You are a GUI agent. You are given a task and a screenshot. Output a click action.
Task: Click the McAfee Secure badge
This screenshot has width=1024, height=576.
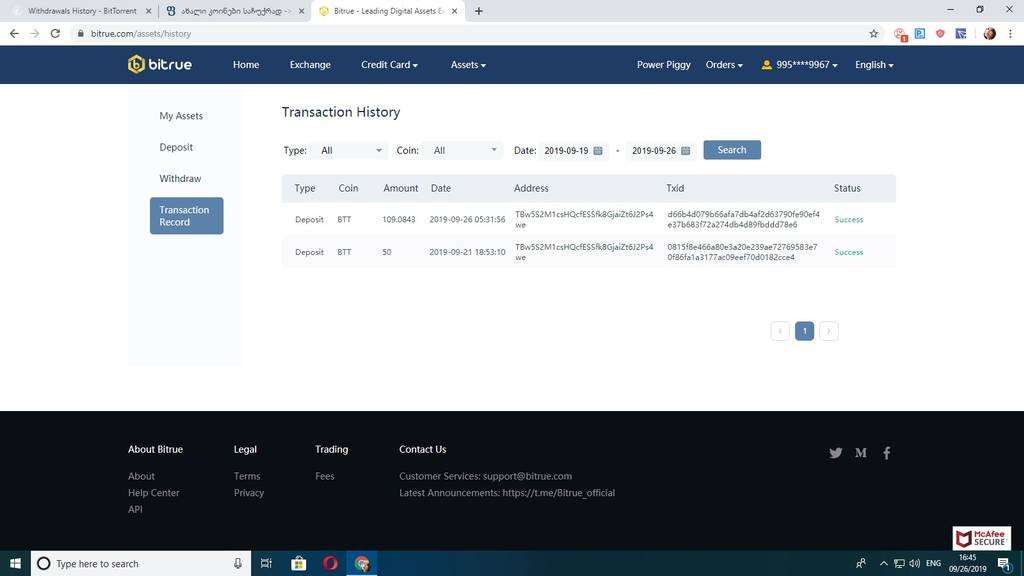tap(982, 538)
